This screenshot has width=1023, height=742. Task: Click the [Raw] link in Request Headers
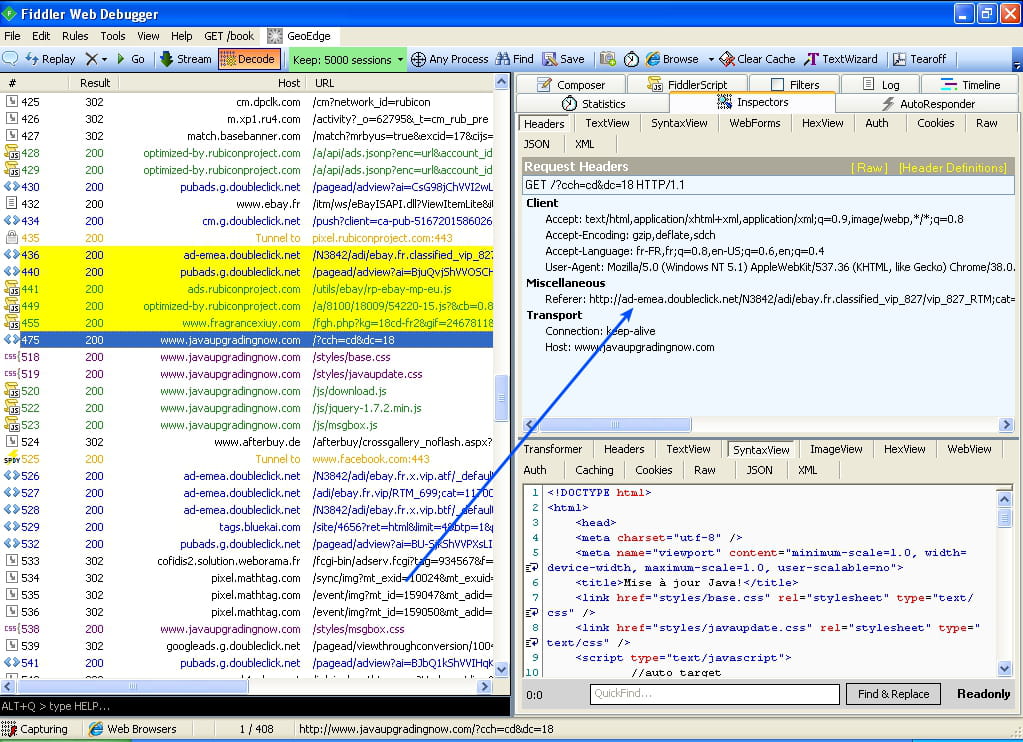(870, 168)
